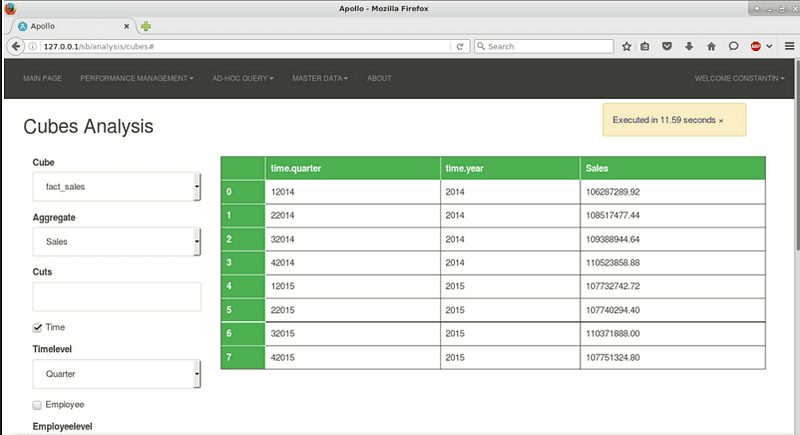Viewport: 800px width, 435px height.
Task: Click the Adblock Plus icon
Action: 756,46
